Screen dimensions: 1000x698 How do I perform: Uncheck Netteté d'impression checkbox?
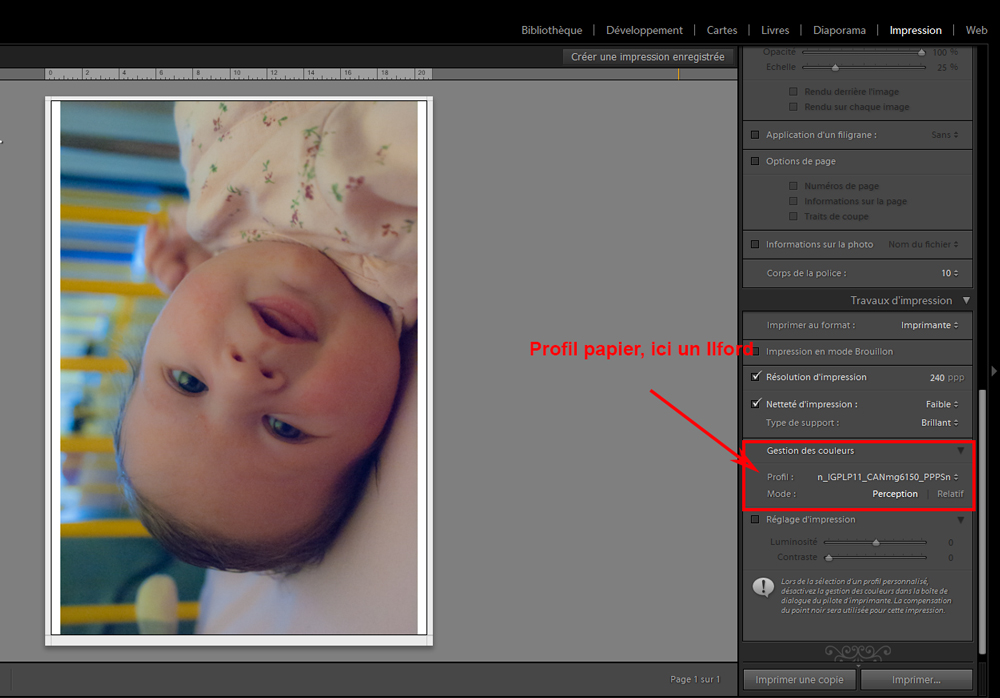pyautogui.click(x=756, y=403)
